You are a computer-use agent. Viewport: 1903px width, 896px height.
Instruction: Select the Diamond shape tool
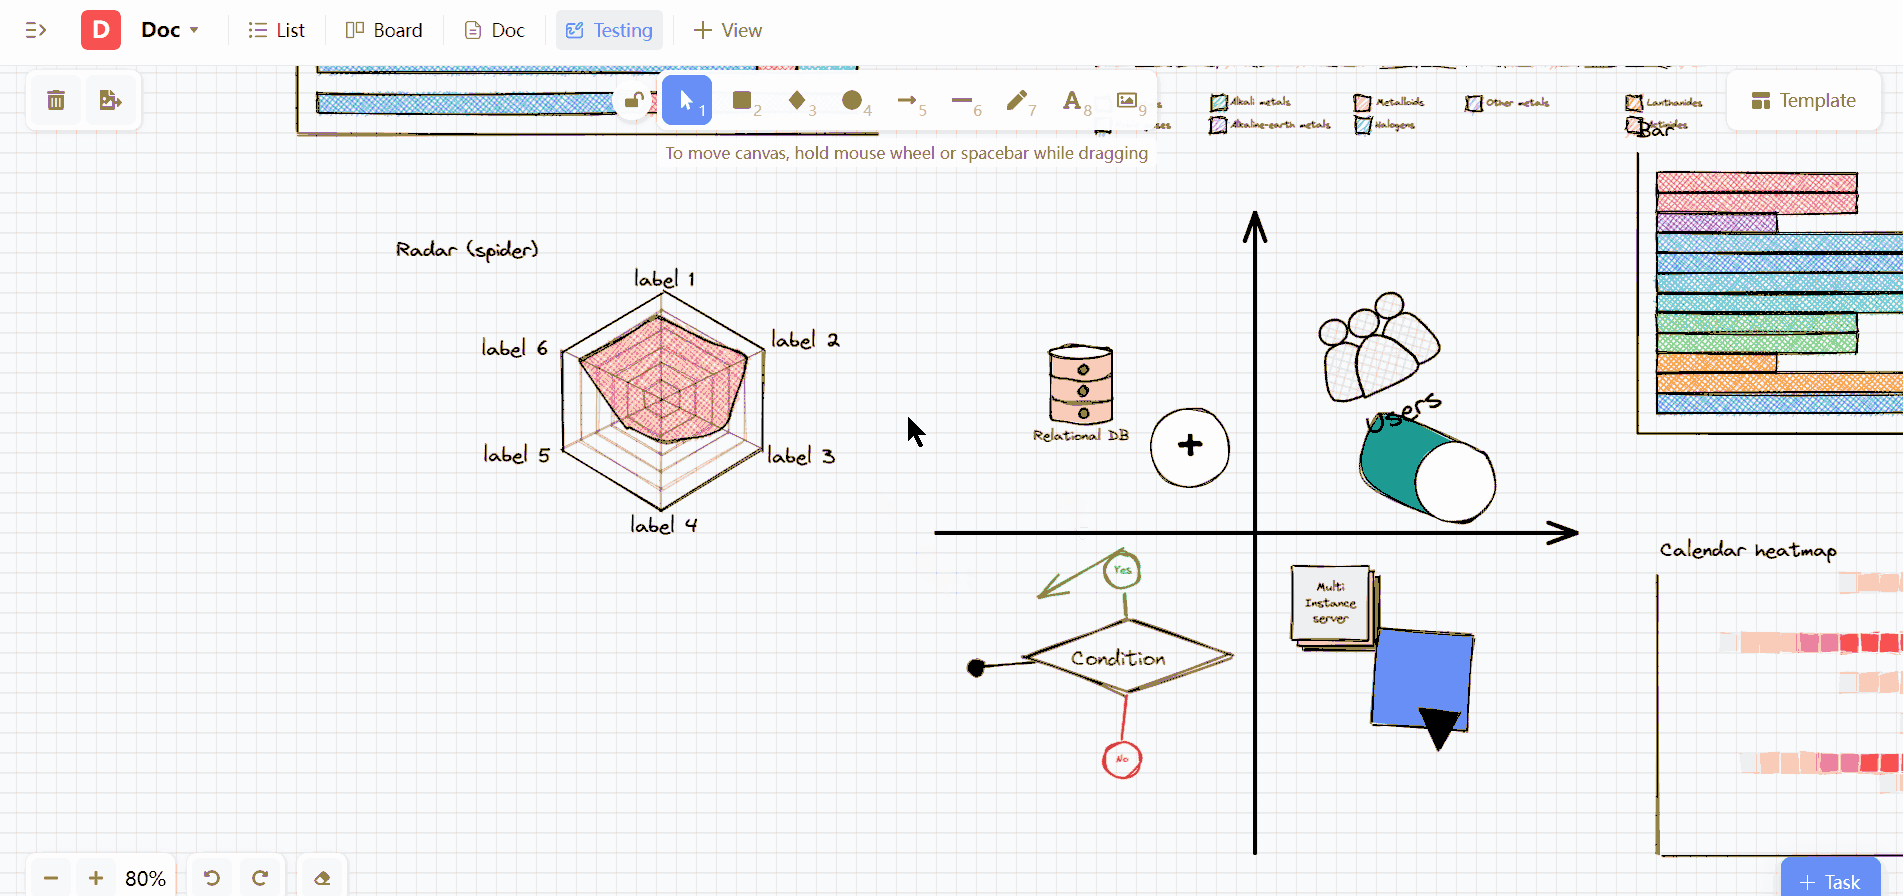(x=797, y=100)
